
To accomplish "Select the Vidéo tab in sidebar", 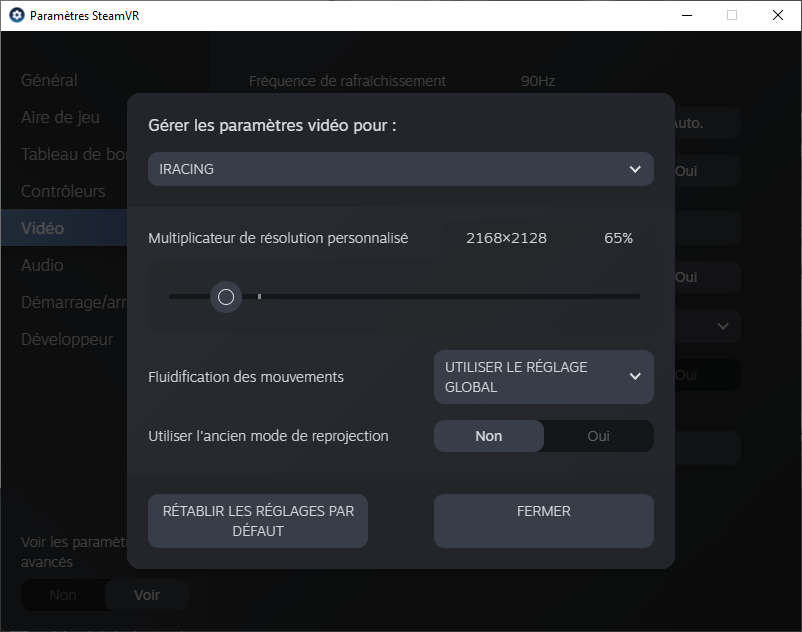I will click(x=64, y=228).
